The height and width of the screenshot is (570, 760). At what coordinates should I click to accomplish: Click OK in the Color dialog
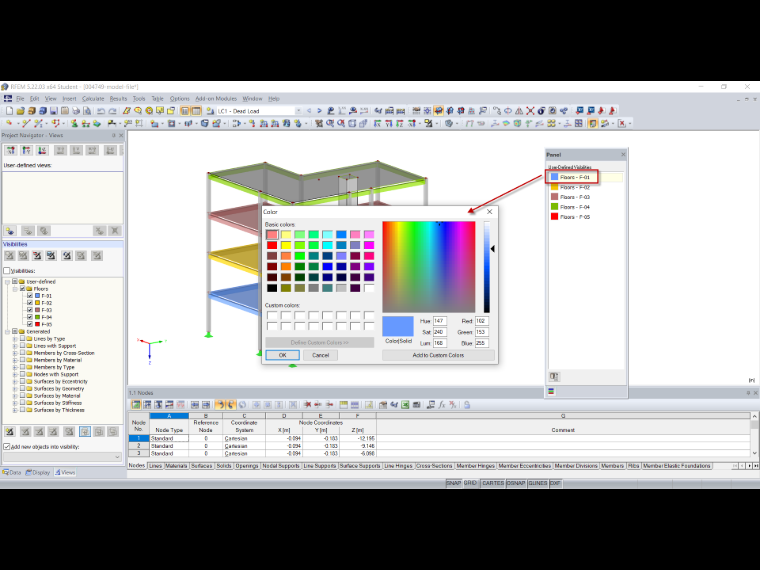coord(283,355)
